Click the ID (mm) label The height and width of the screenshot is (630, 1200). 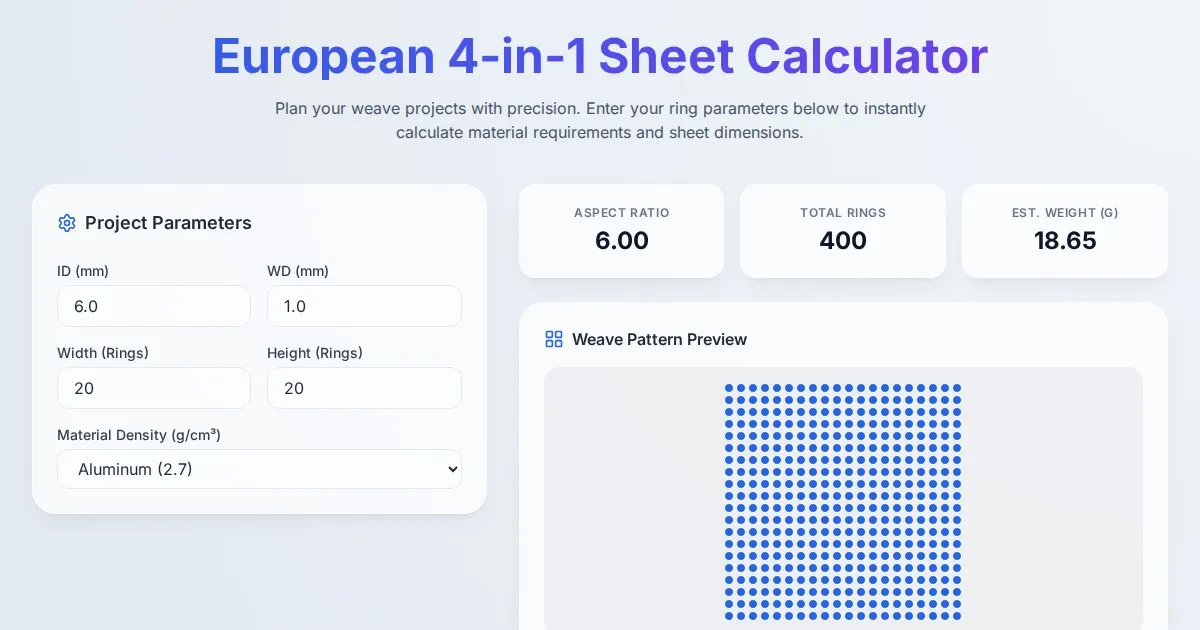83,271
